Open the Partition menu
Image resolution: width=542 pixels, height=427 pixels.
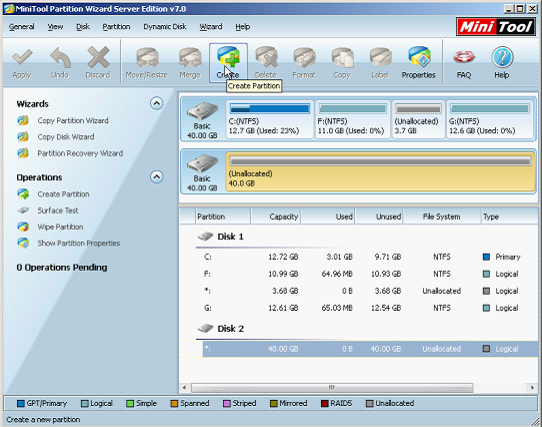click(116, 27)
